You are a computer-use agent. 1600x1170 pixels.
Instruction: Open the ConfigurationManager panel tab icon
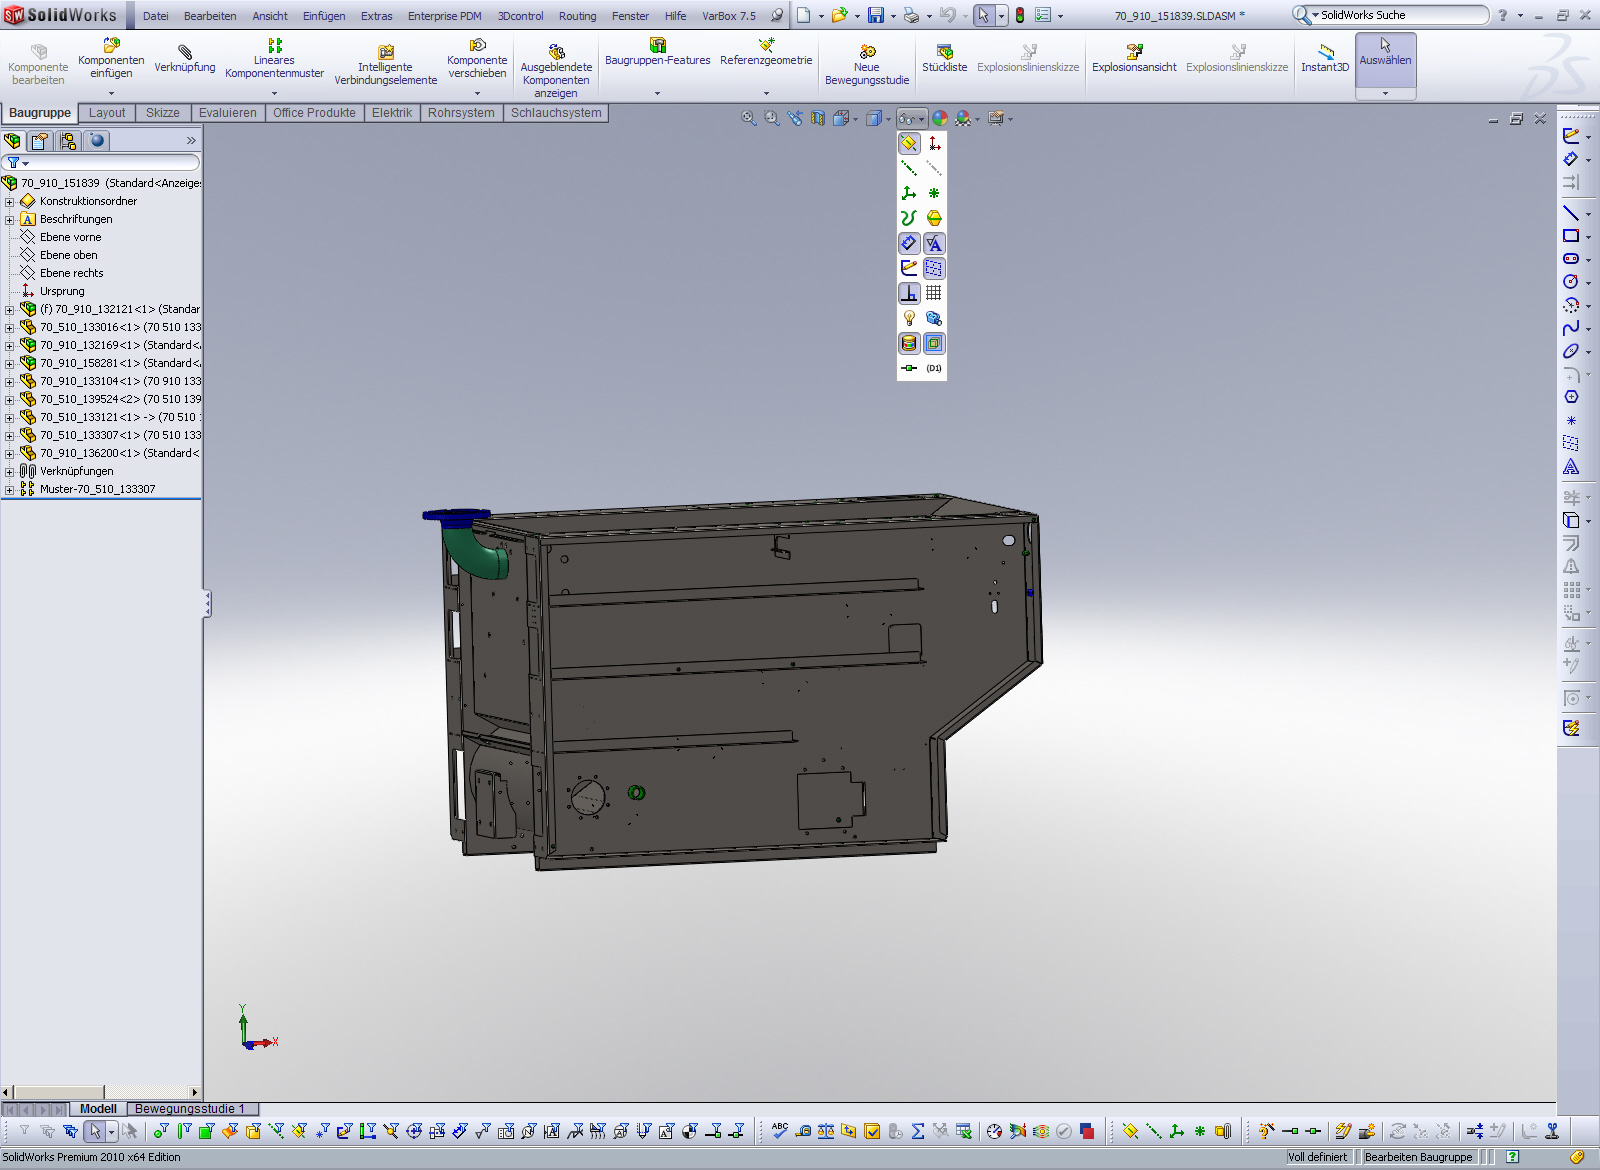pos(68,141)
